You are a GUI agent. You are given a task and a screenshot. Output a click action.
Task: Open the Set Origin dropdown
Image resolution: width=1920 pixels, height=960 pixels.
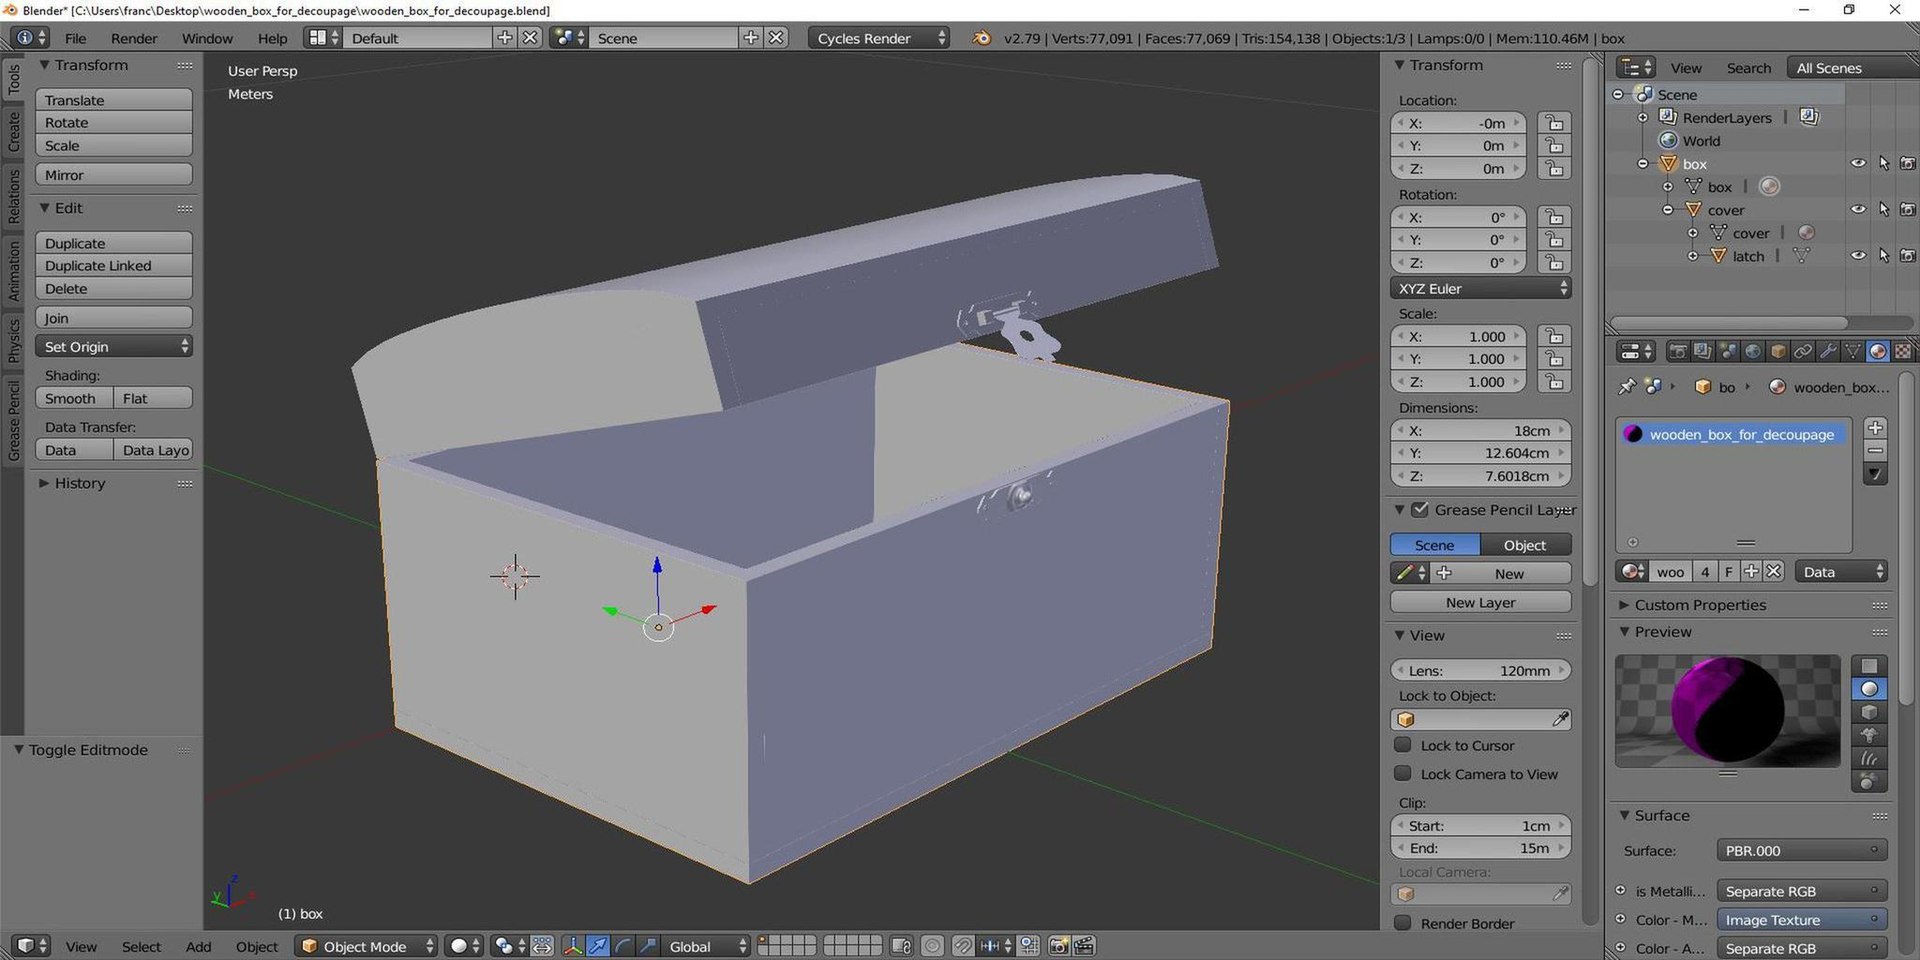point(114,346)
